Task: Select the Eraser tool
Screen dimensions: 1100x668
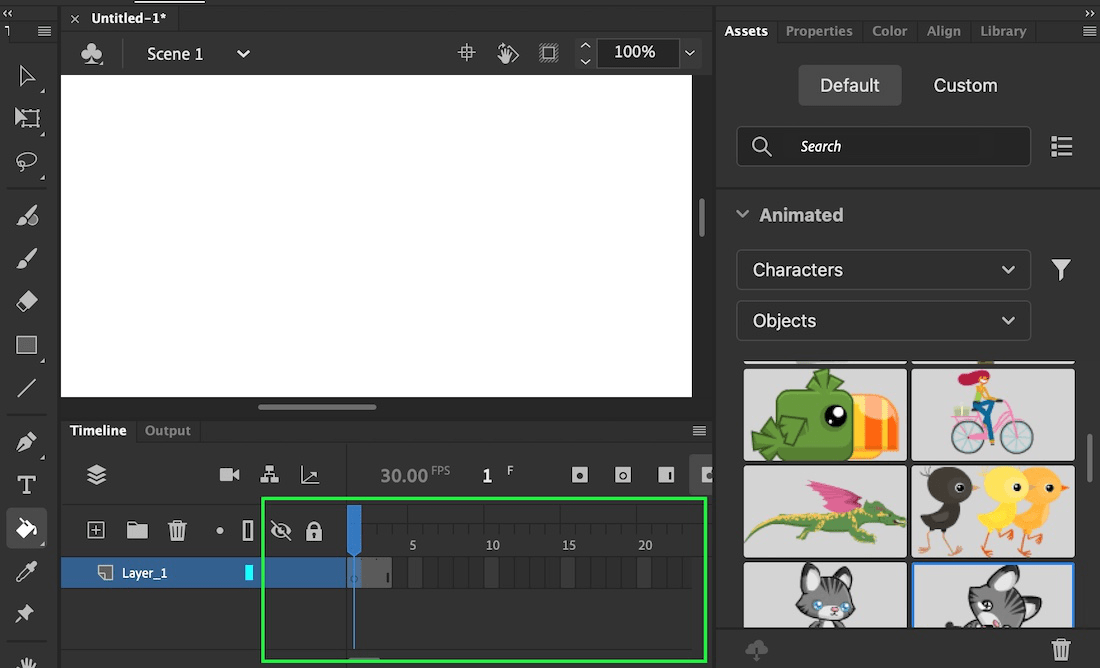Action: [28, 301]
